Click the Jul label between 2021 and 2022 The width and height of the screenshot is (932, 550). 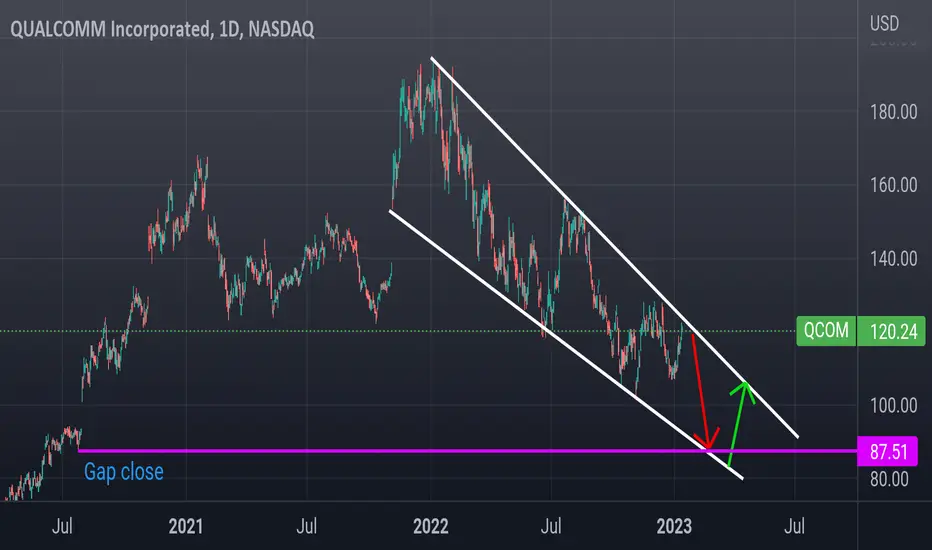pyautogui.click(x=307, y=526)
